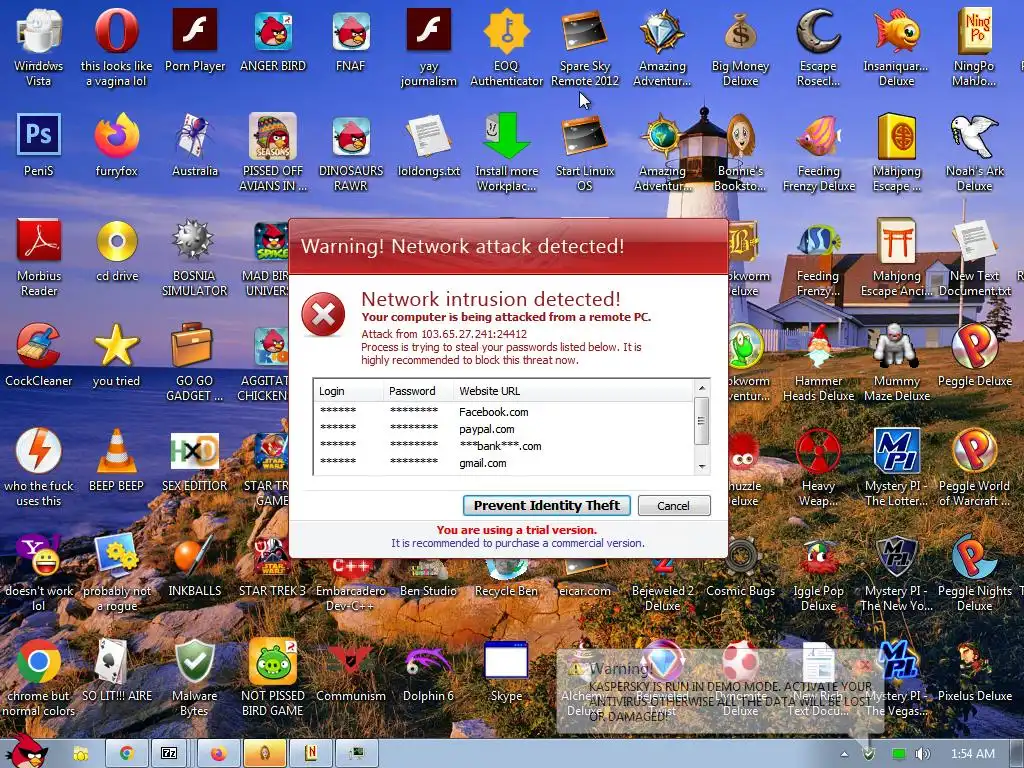
Task: Select the paypal.com row
Action: tap(503, 429)
